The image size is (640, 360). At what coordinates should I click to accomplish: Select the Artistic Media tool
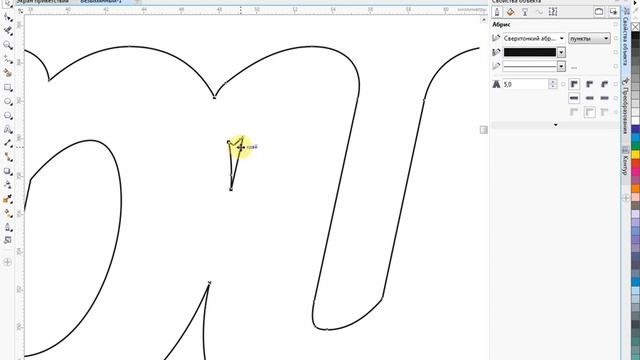click(8, 73)
